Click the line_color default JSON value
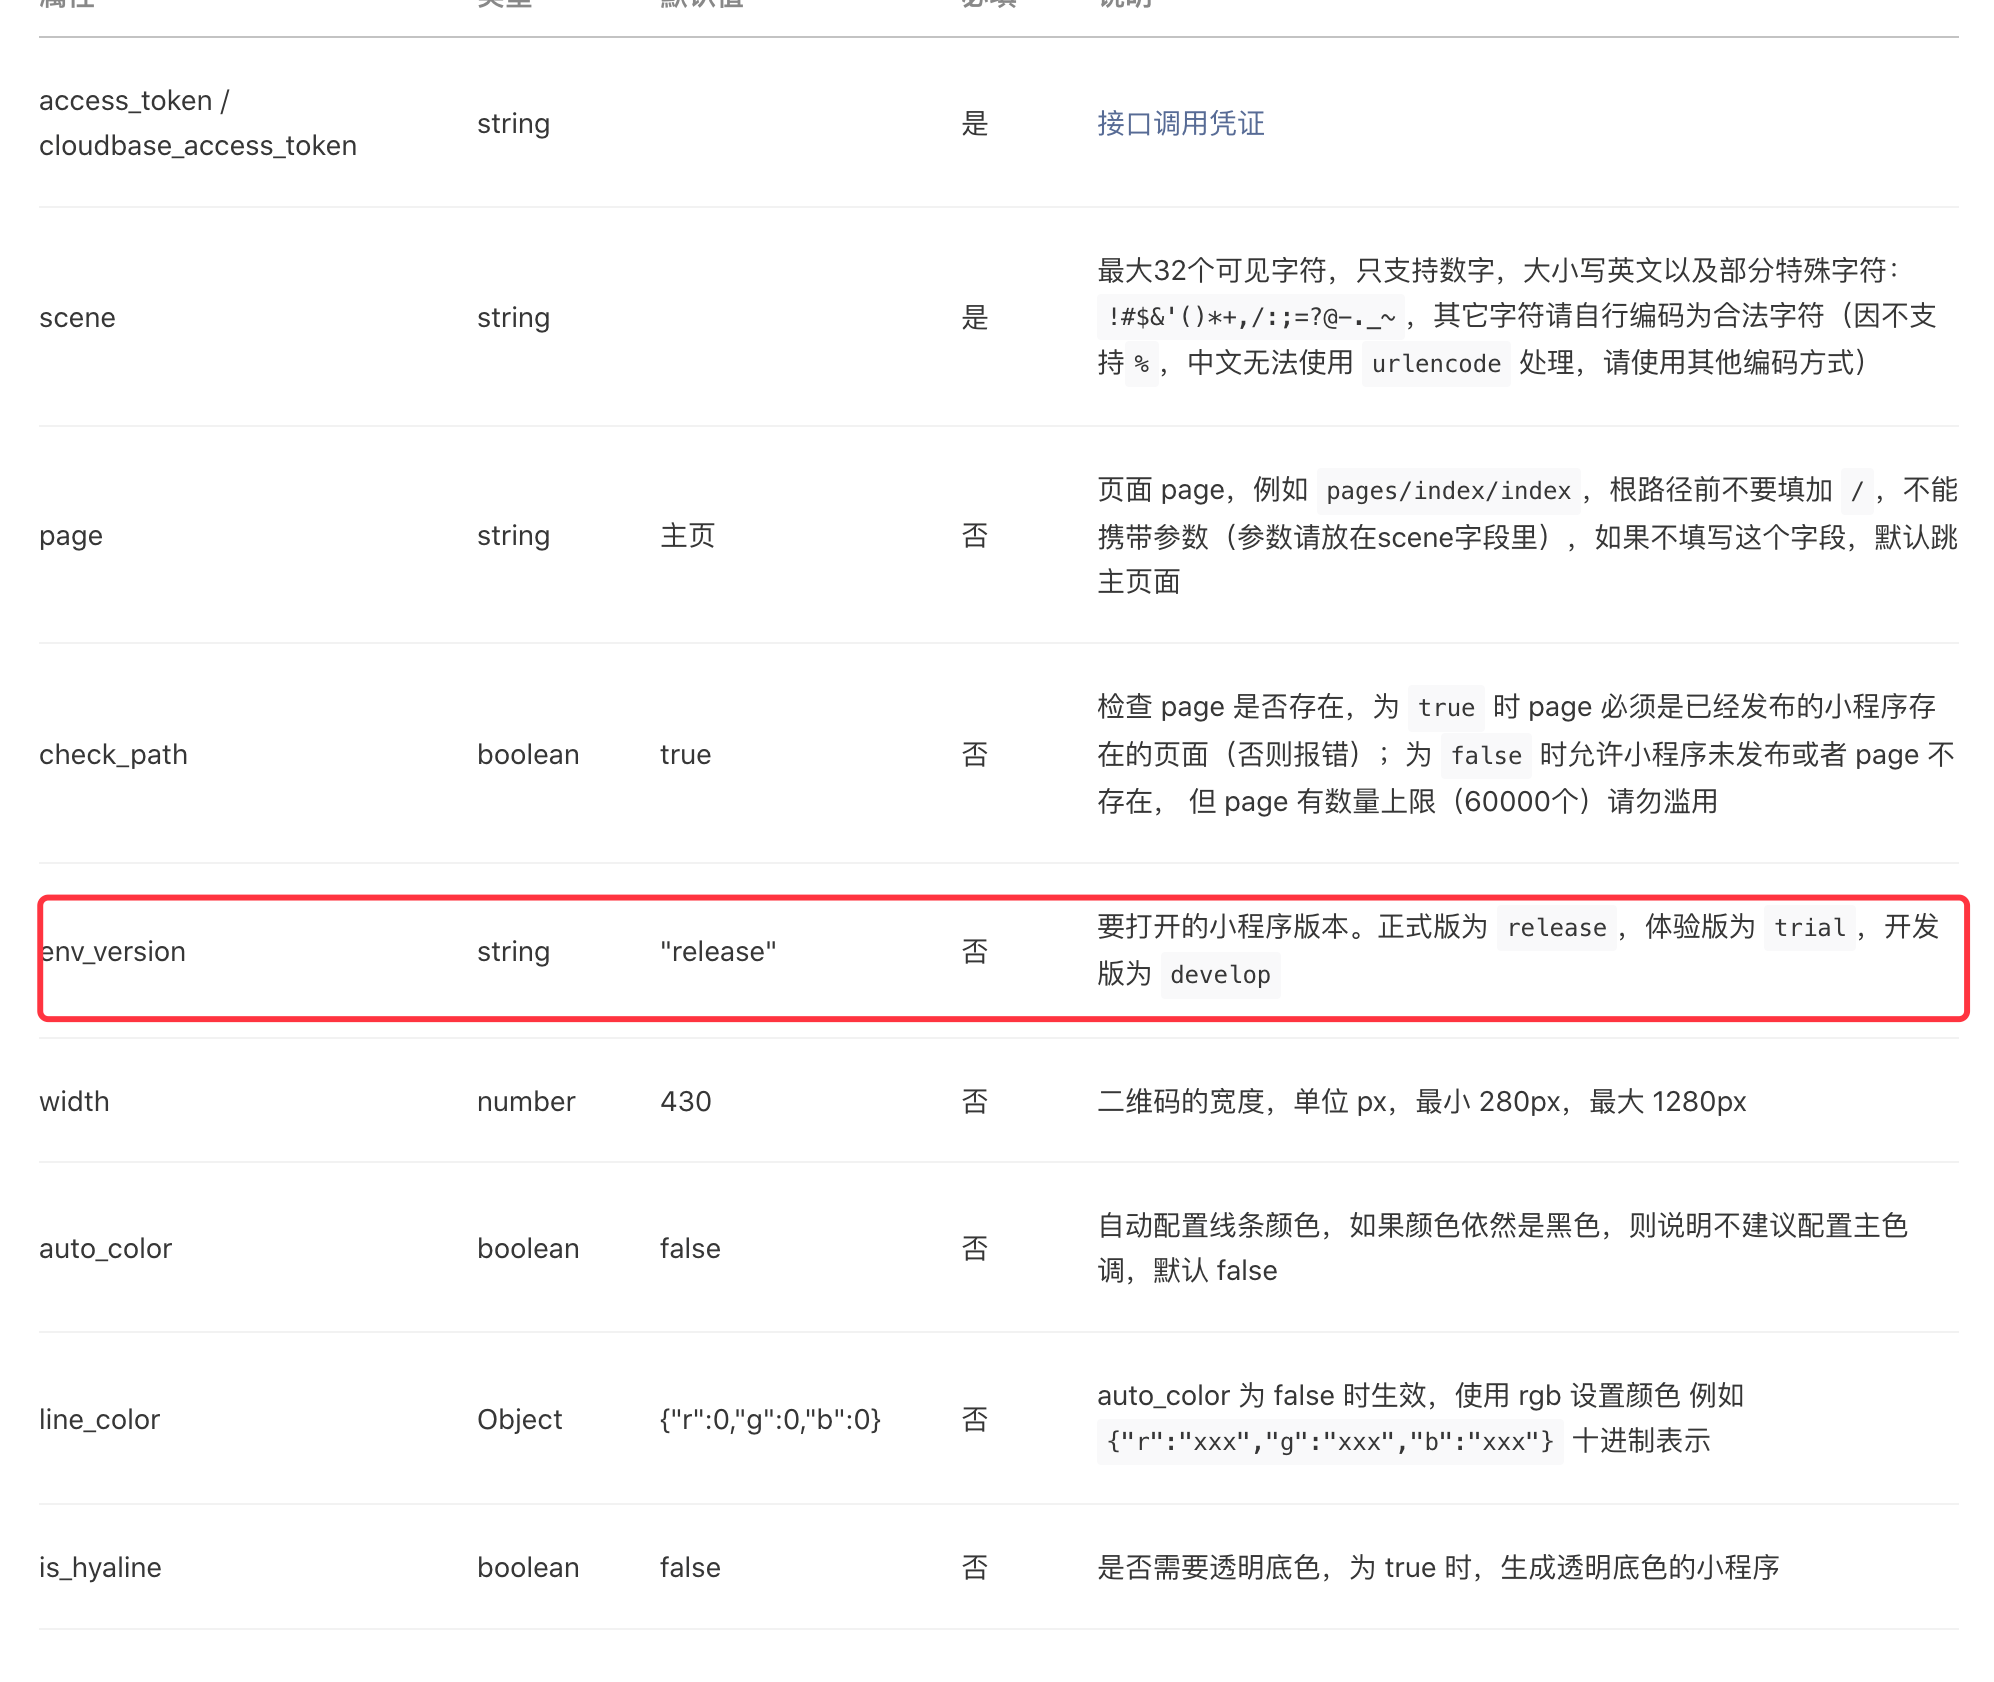The width and height of the screenshot is (1994, 1682). point(769,1420)
